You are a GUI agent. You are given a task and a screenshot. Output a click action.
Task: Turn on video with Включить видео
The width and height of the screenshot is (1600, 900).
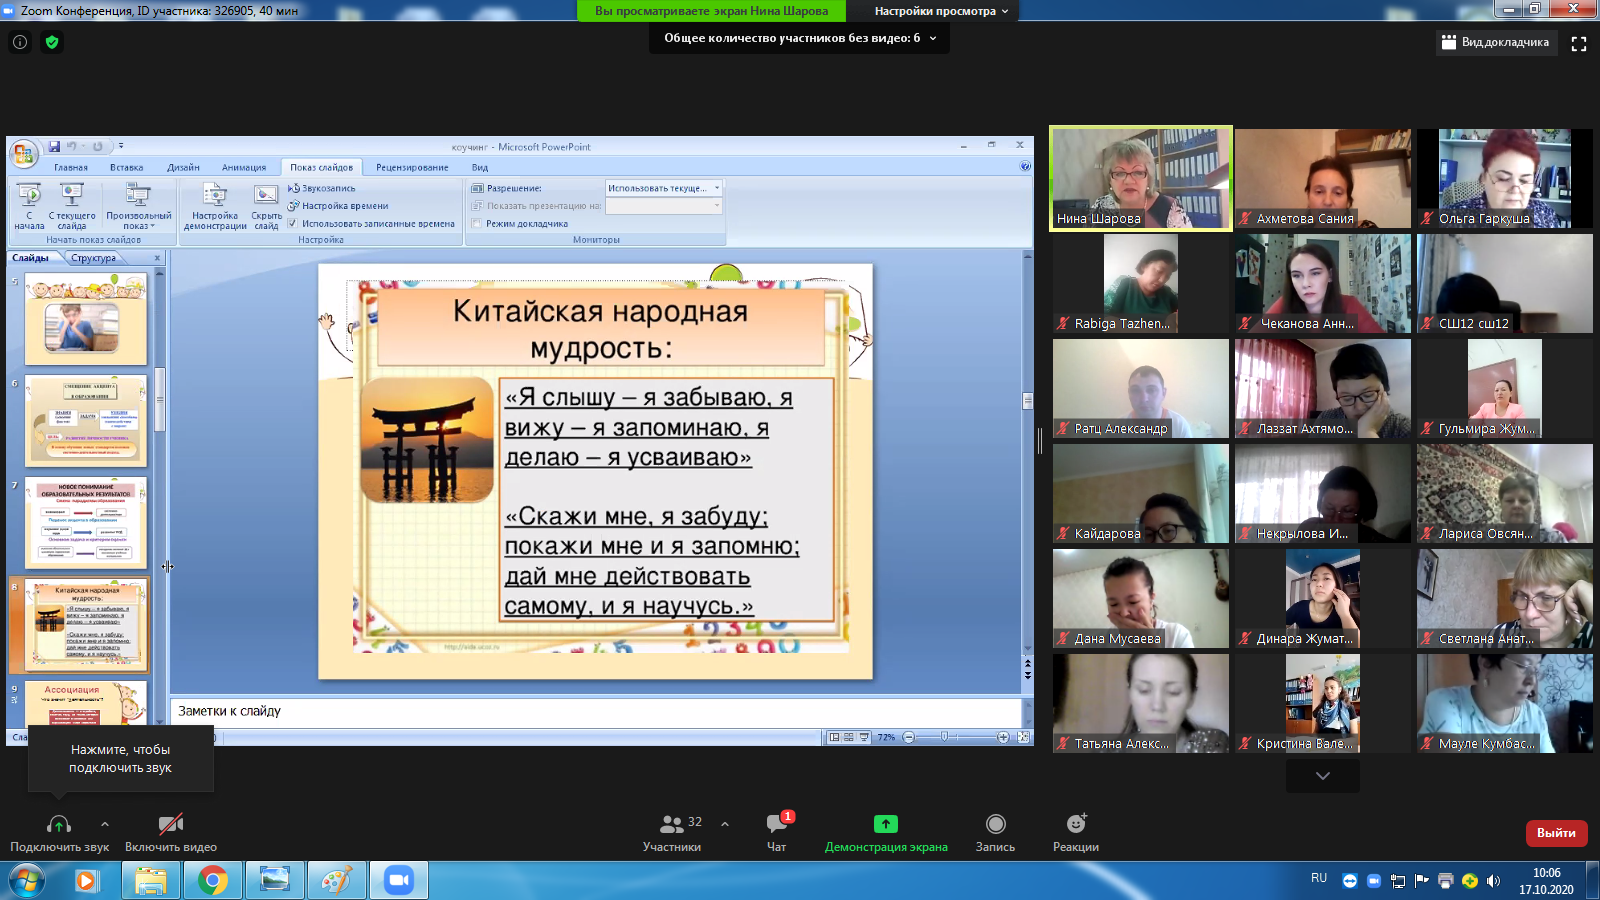coord(171,825)
